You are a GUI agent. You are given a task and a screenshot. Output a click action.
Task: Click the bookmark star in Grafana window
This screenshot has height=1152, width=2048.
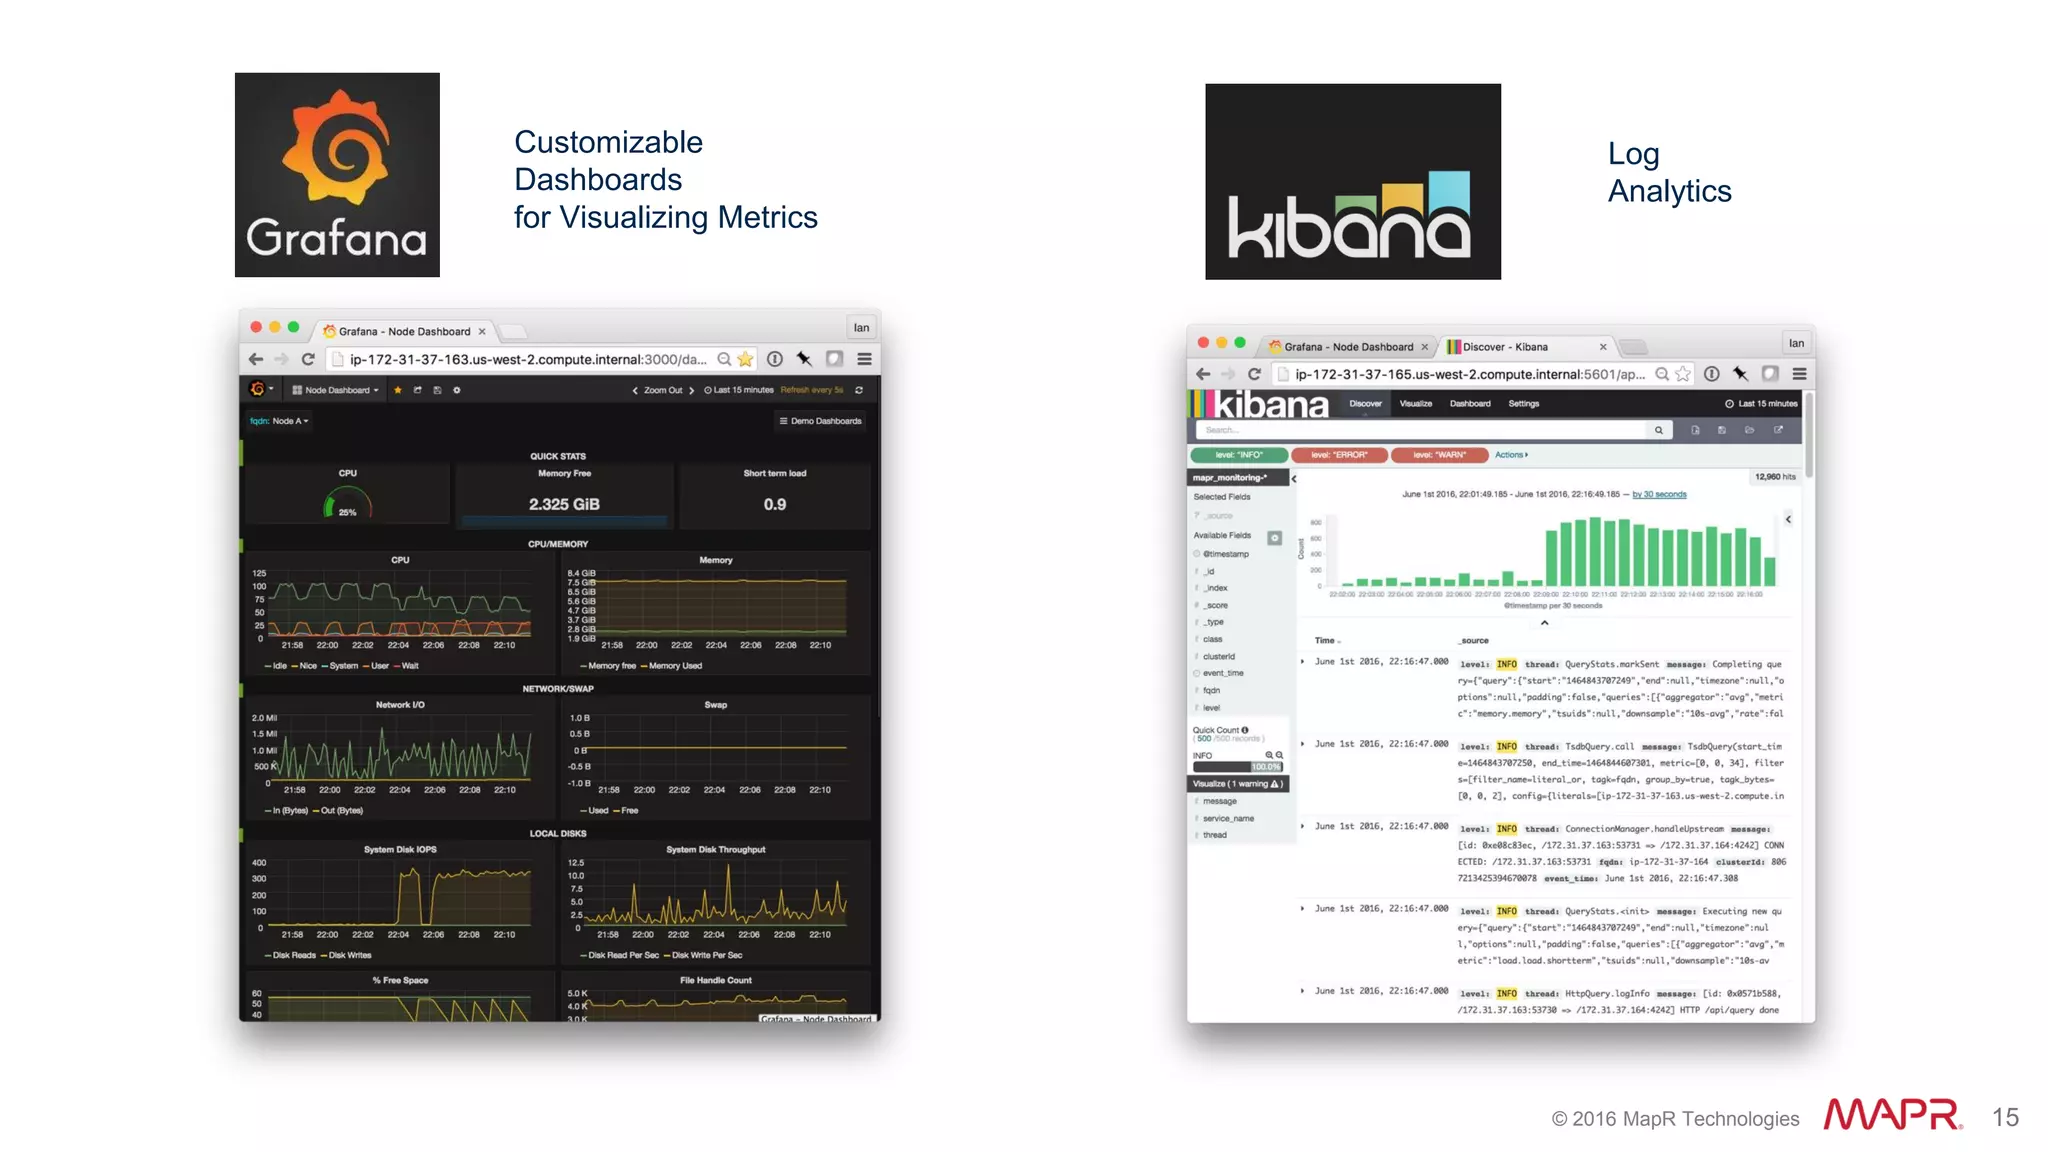[745, 359]
